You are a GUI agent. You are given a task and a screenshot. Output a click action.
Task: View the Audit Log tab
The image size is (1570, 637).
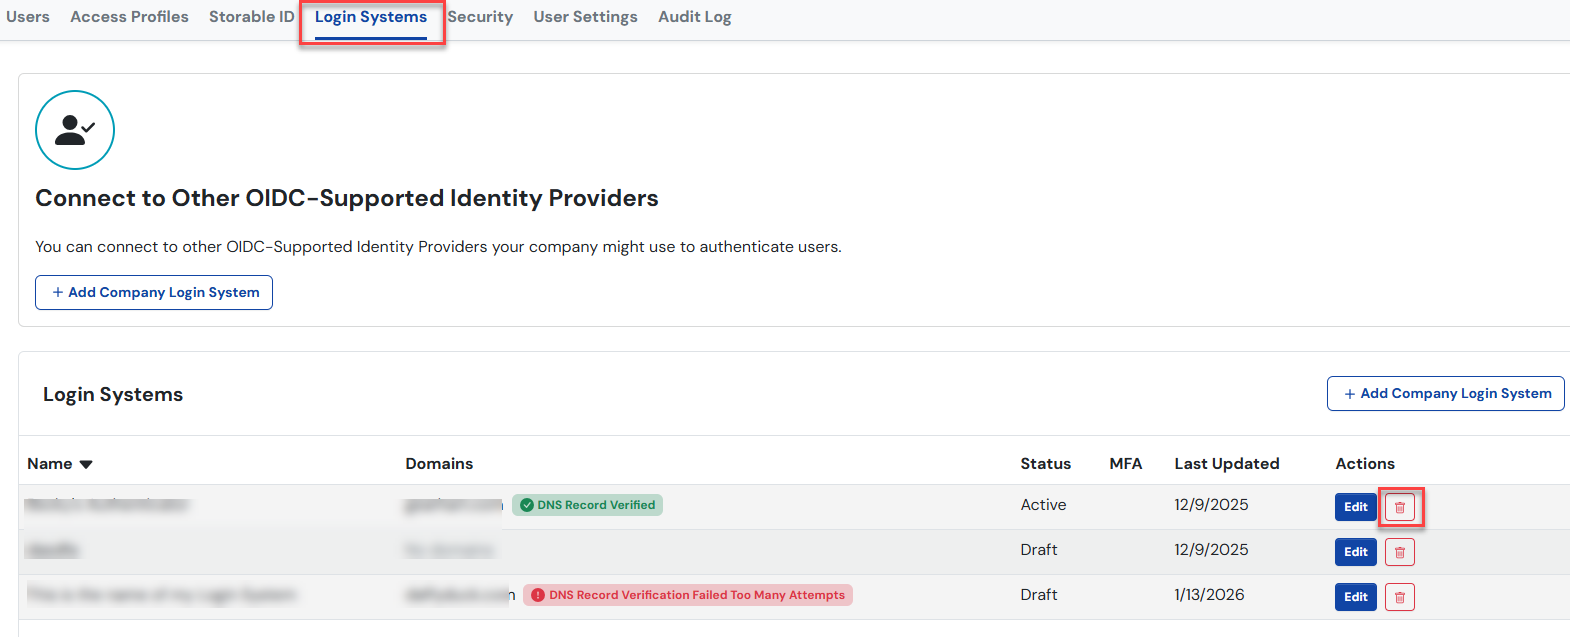coord(694,17)
